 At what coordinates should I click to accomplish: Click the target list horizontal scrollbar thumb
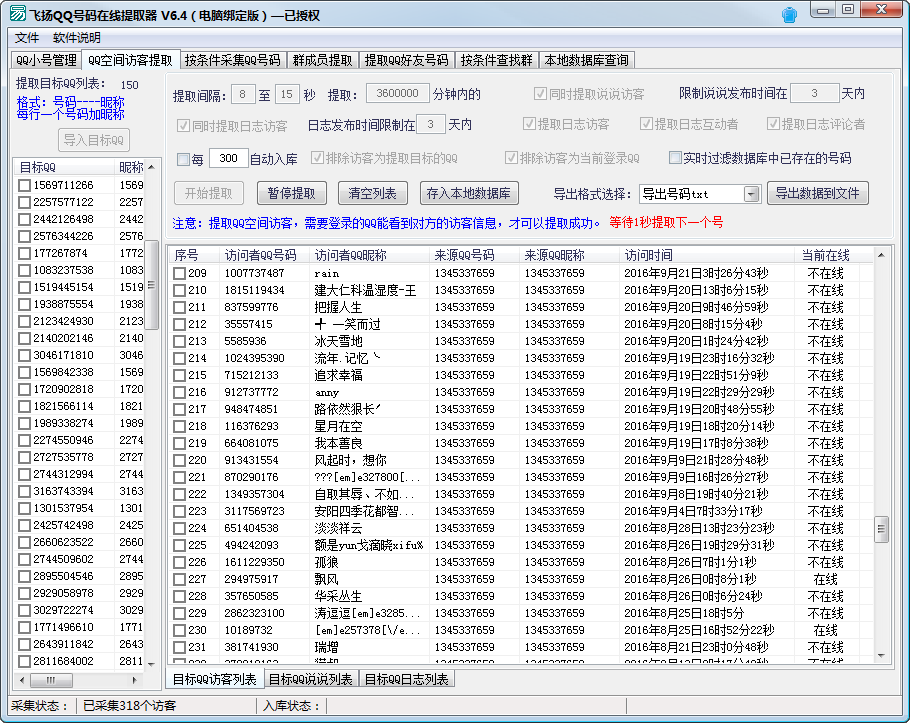(x=51, y=680)
